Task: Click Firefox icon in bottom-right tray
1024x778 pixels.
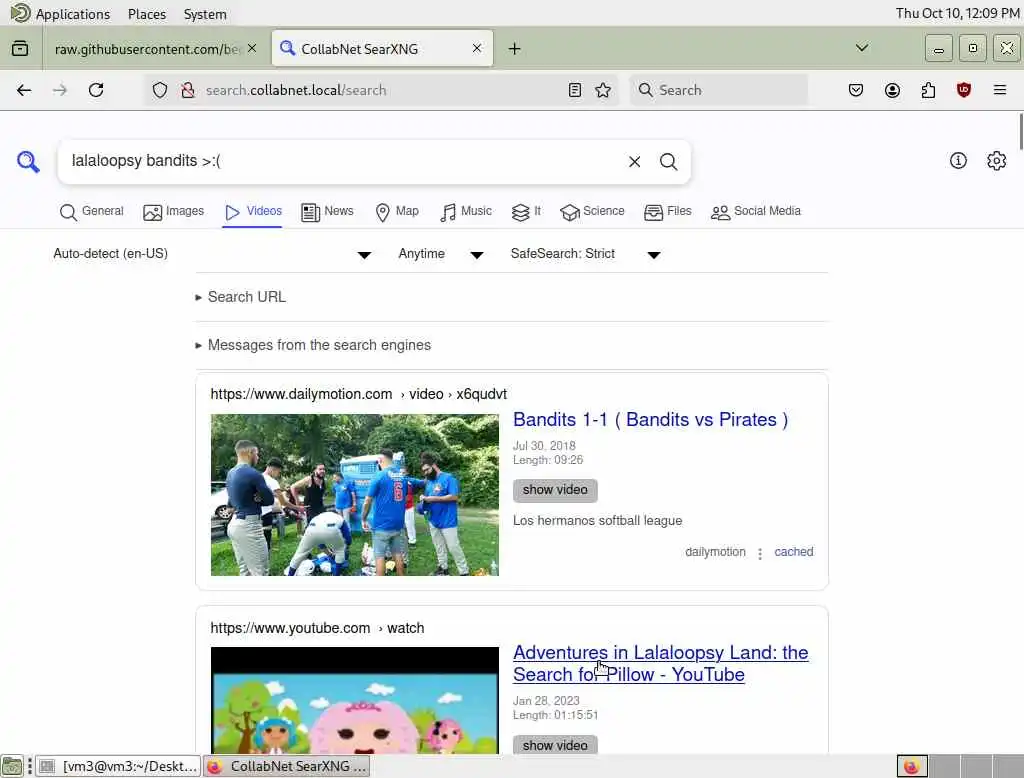Action: [x=912, y=766]
